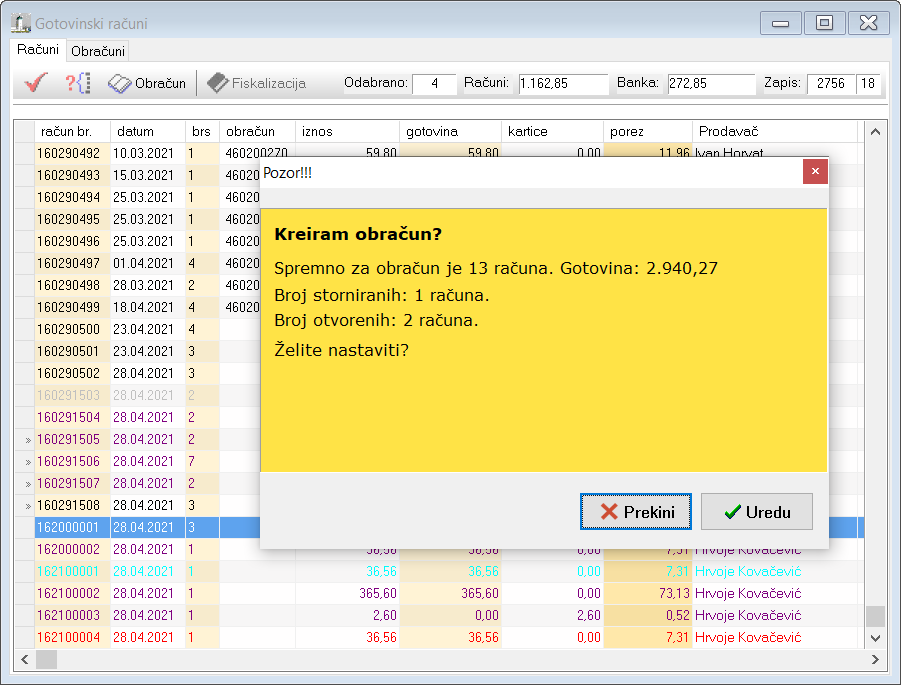Click the Odabrano input field
The width and height of the screenshot is (901, 685).
[434, 84]
